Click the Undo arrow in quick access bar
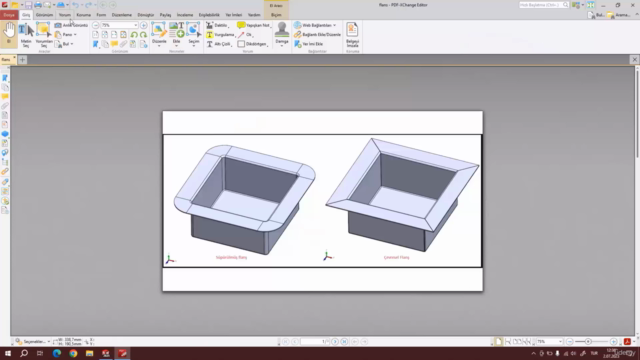 (76, 5)
